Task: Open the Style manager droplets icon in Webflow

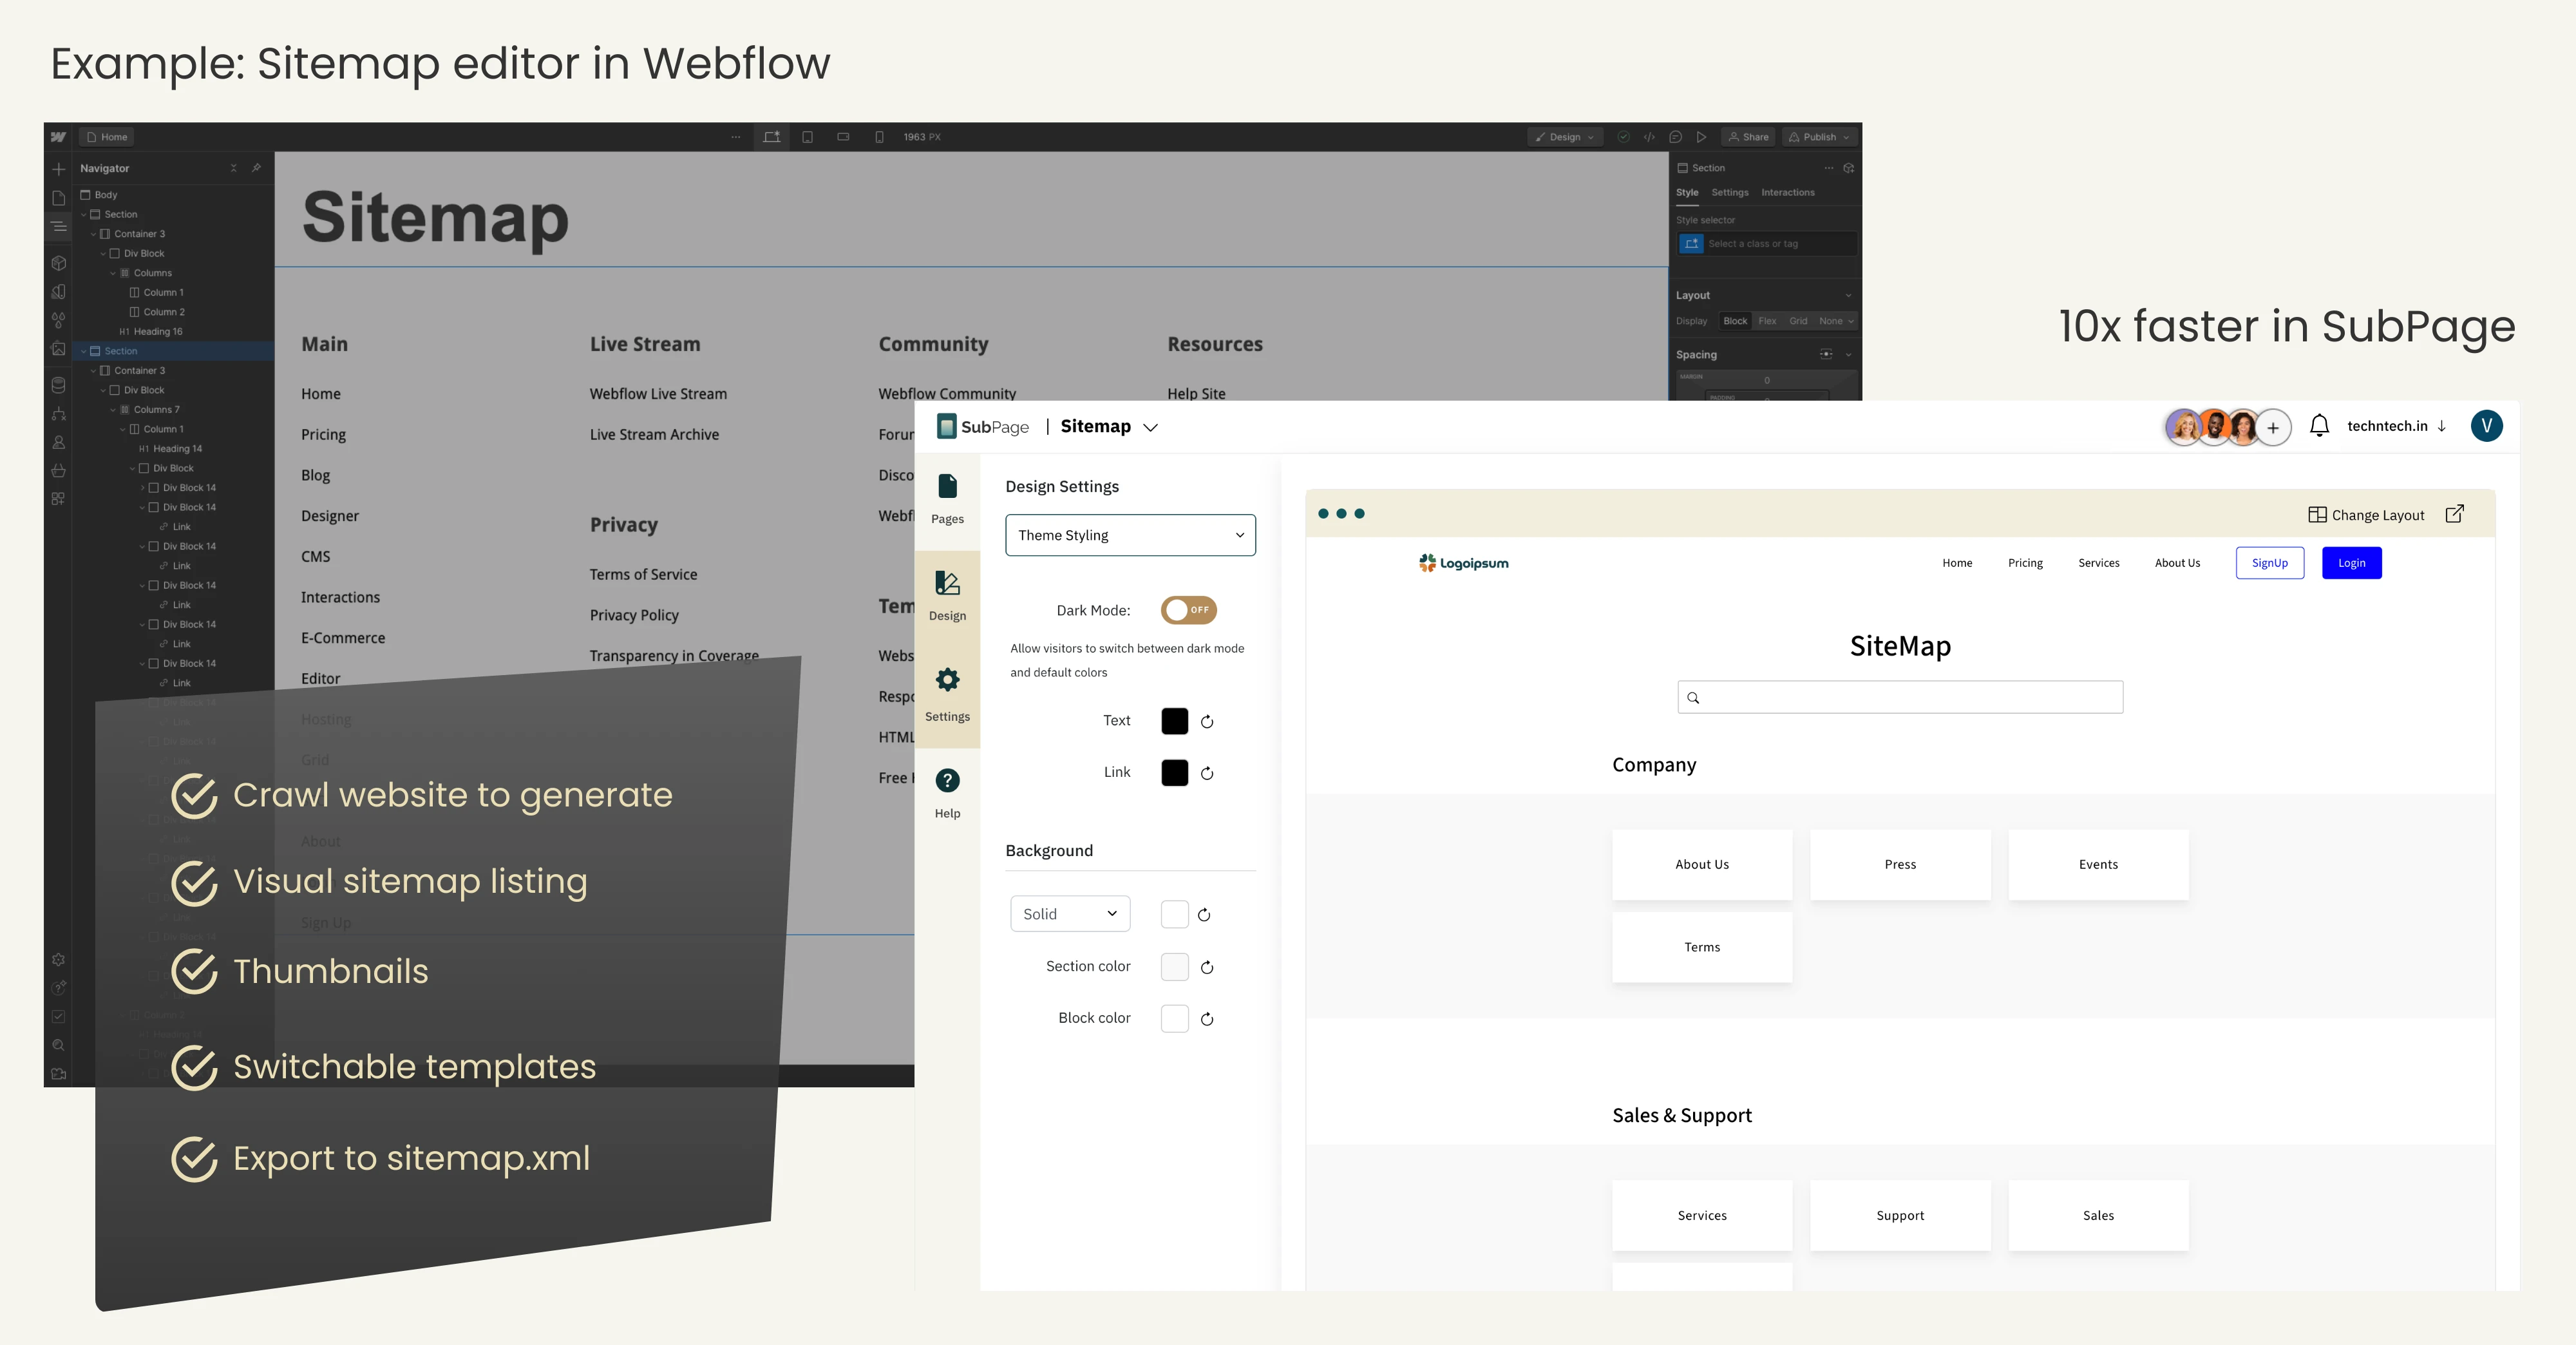Action: point(58,321)
